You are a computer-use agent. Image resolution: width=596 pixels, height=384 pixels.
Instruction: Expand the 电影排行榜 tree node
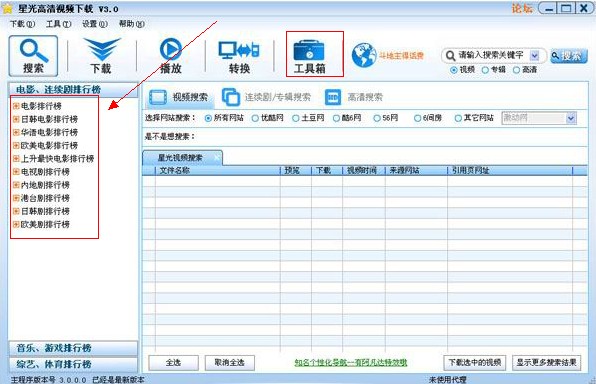tap(16, 106)
